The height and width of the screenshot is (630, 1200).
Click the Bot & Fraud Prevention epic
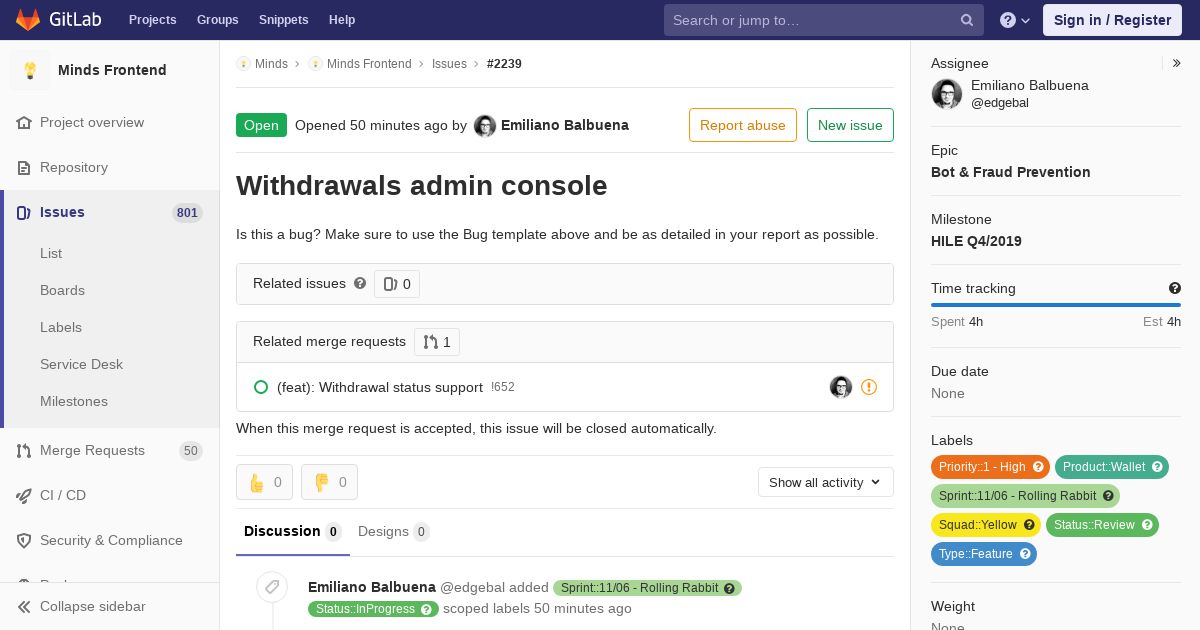coord(1011,172)
